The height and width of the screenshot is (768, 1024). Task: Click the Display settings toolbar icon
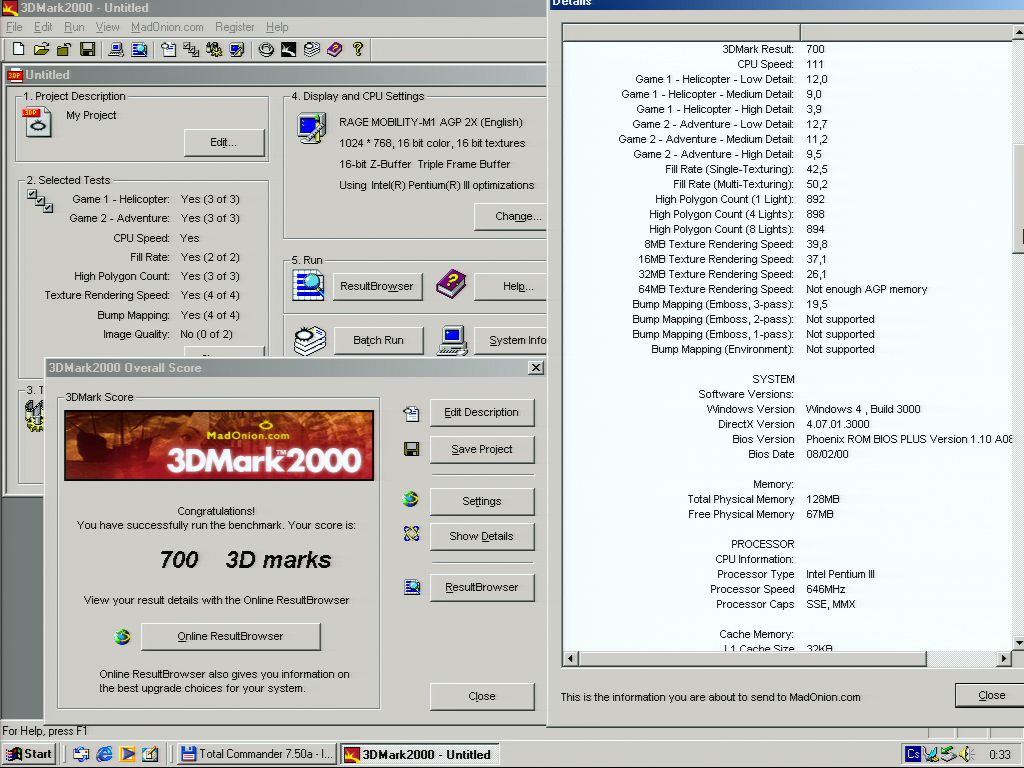coord(236,49)
